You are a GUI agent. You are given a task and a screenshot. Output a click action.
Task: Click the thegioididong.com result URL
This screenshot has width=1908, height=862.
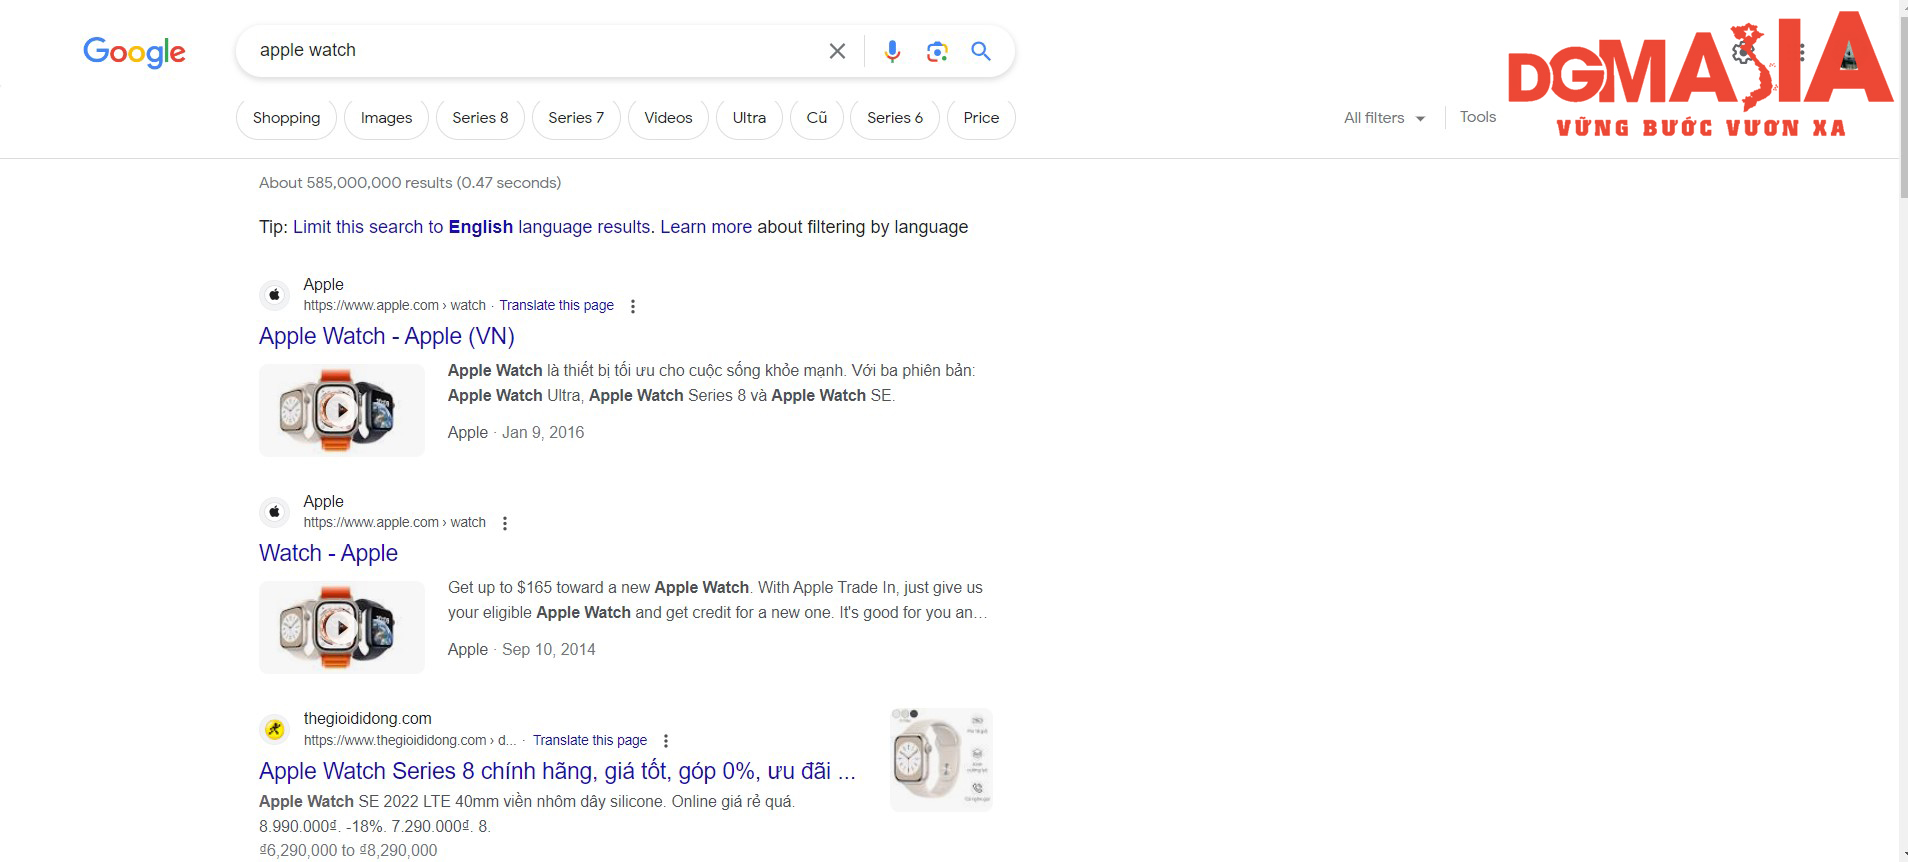pos(410,741)
